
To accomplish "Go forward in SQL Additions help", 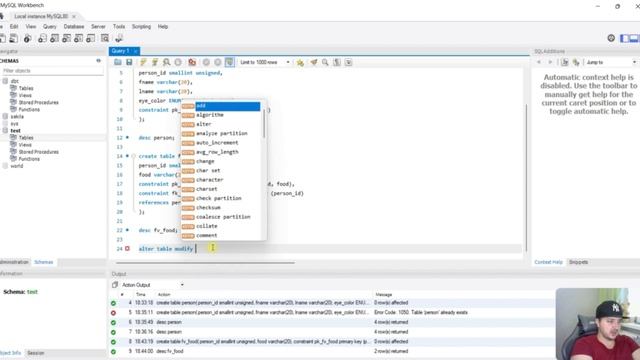I will tap(550, 62).
